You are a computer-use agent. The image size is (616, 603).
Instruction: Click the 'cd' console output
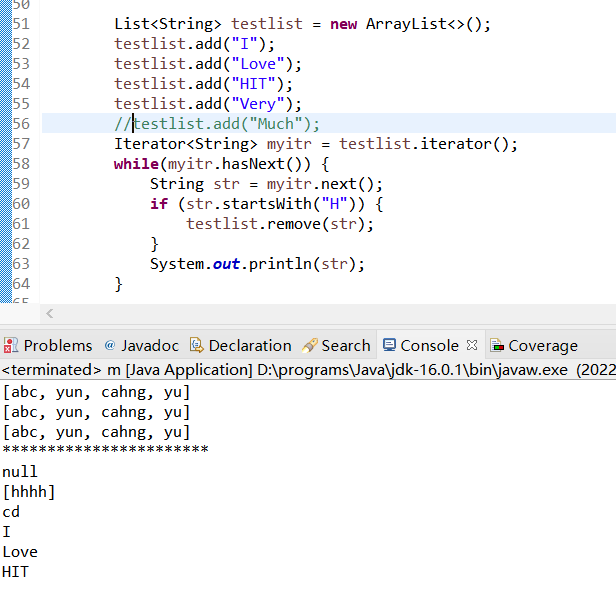11,512
